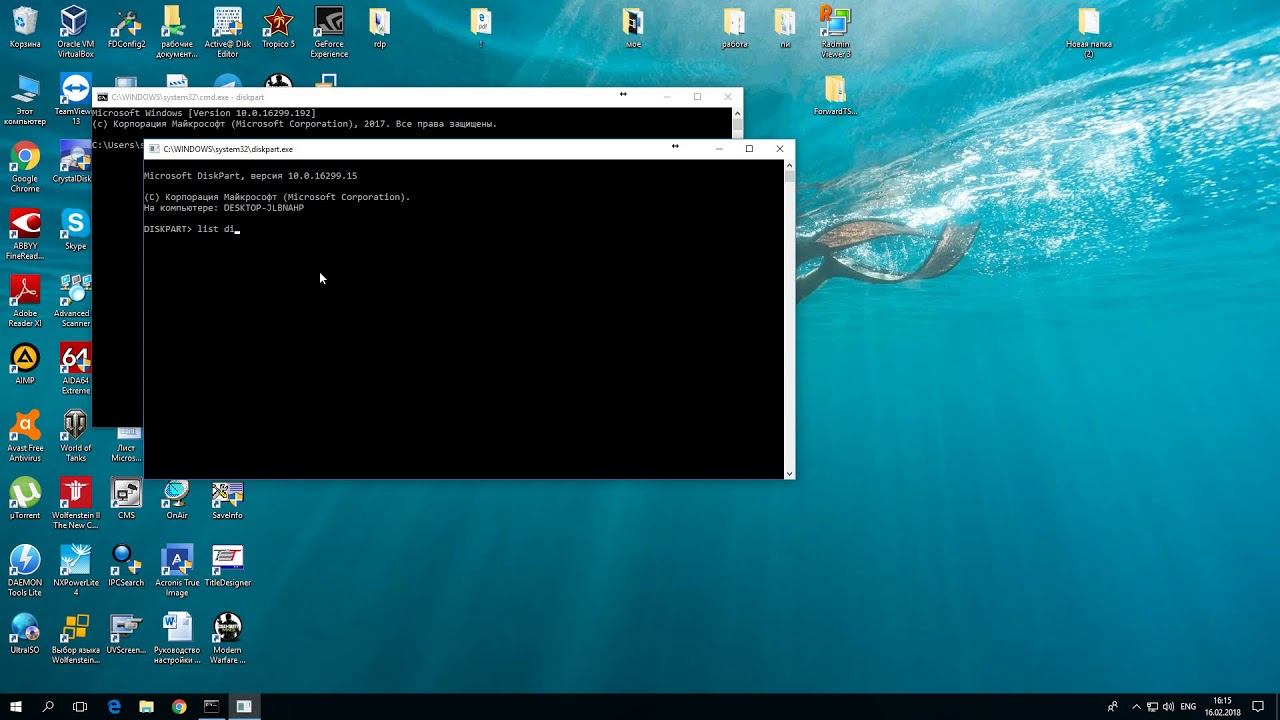Open the network status tray icon

click(x=1152, y=707)
